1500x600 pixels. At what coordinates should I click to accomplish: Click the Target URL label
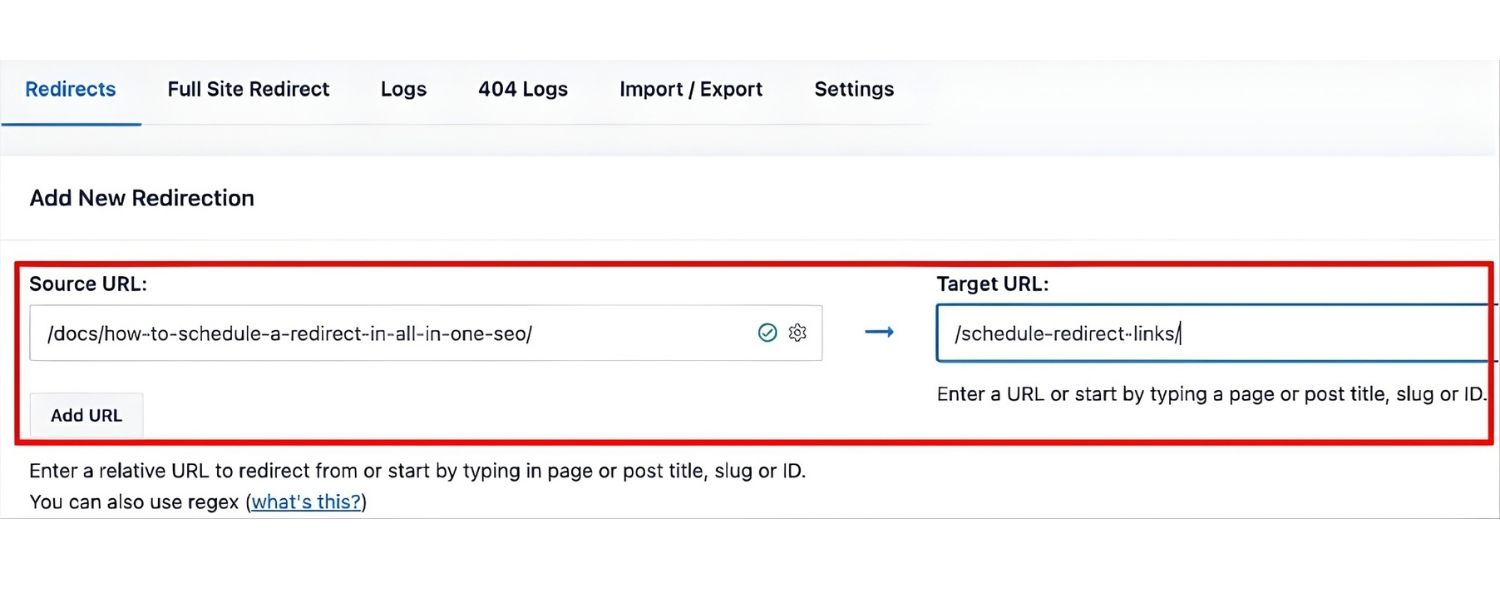(x=993, y=283)
